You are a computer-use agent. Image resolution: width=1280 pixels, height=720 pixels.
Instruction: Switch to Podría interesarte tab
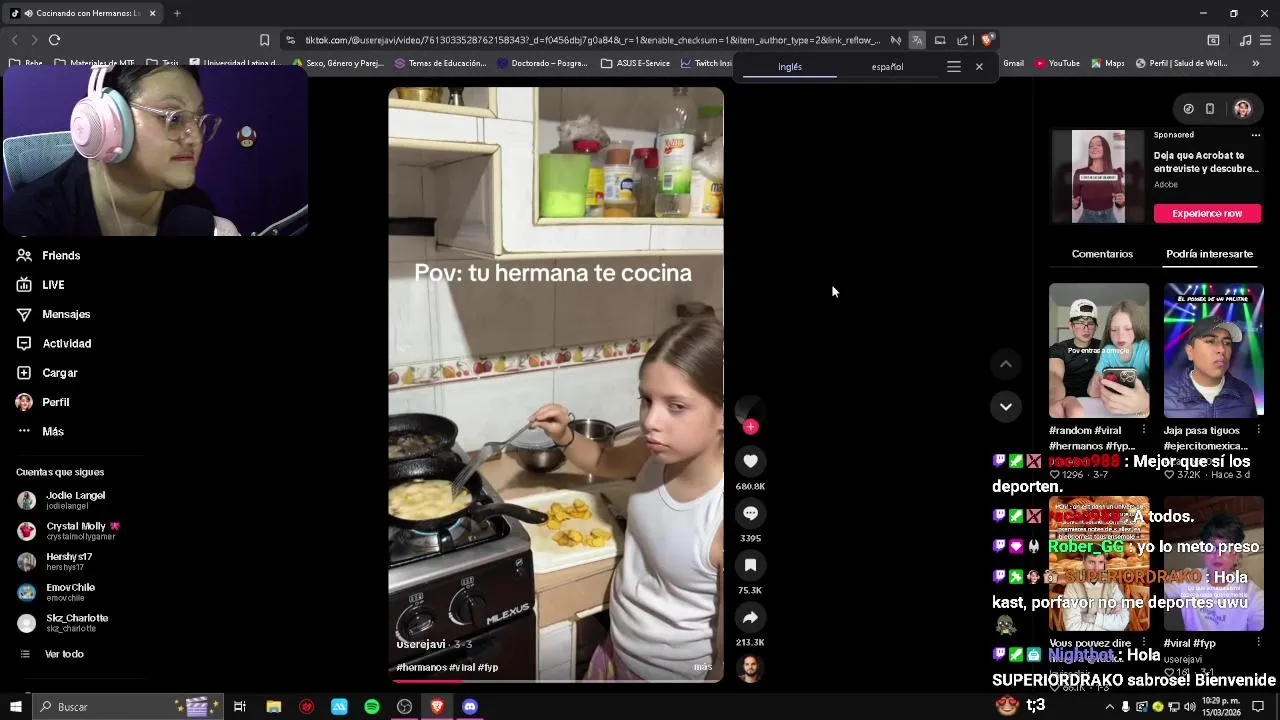point(1209,254)
